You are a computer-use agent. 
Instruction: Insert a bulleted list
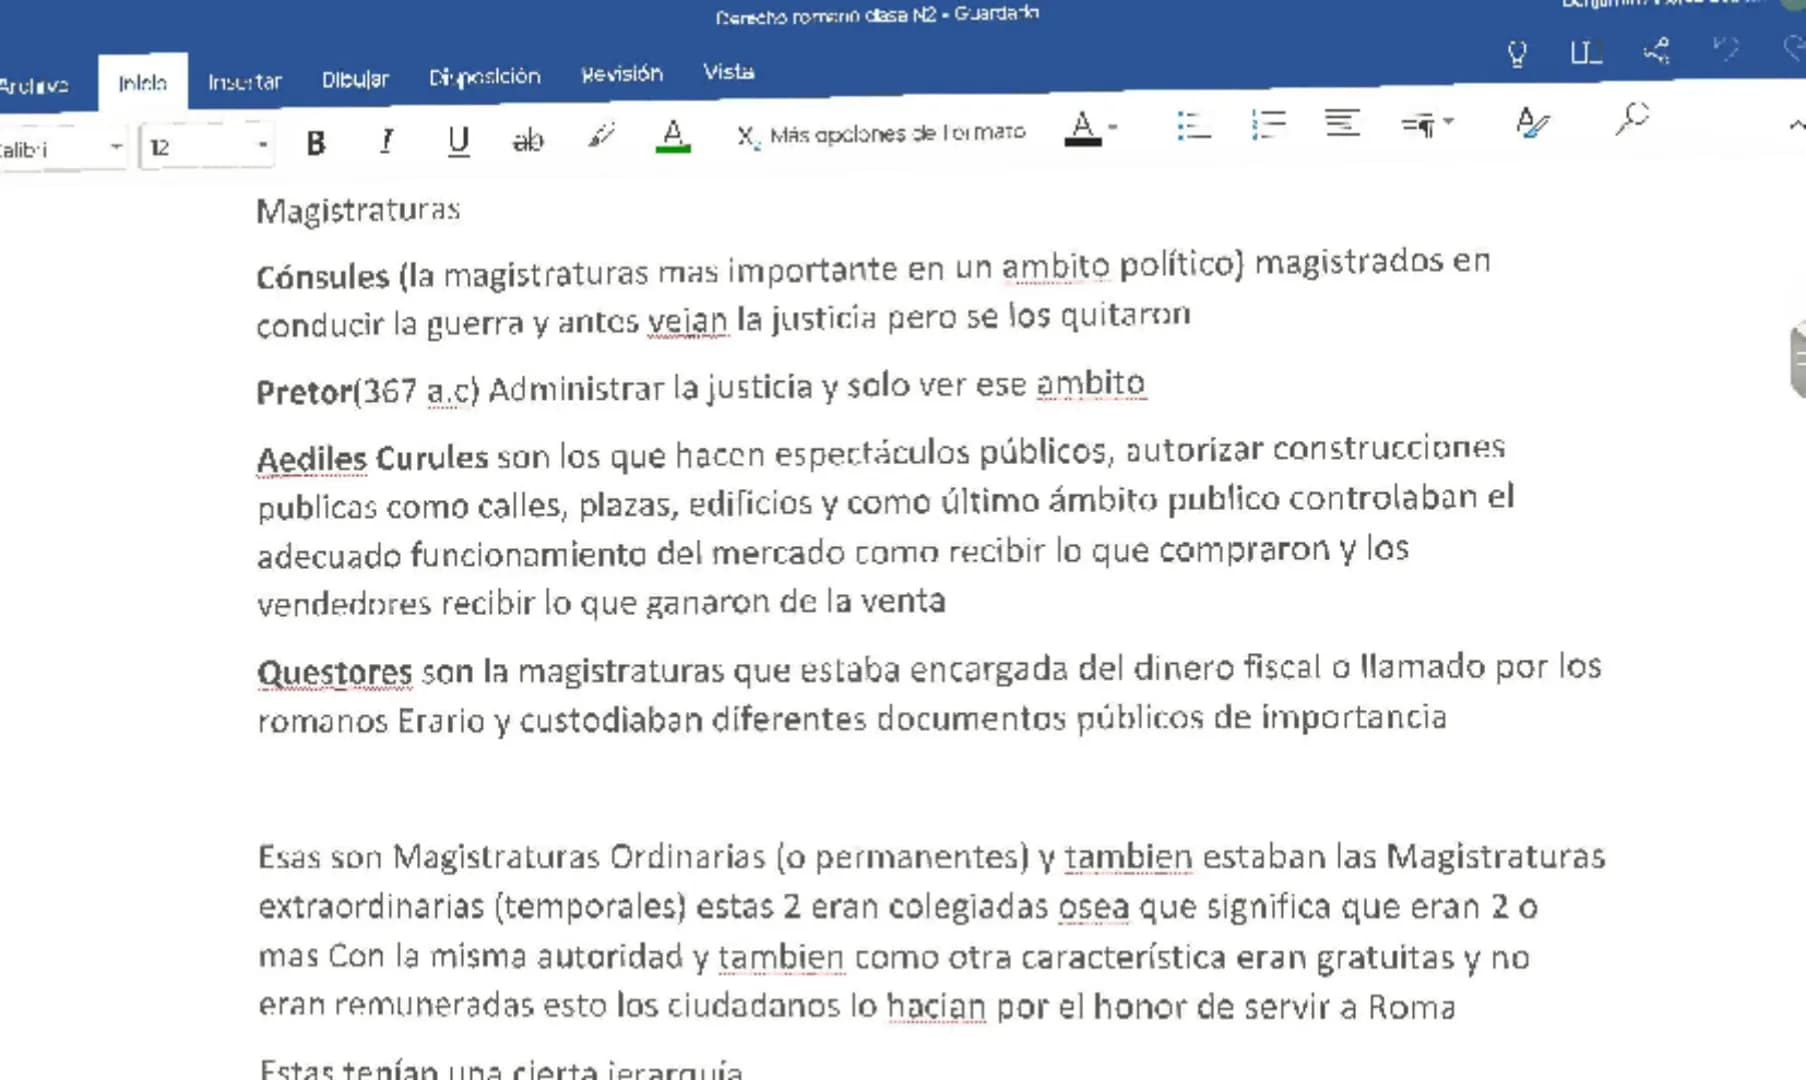point(1193,126)
